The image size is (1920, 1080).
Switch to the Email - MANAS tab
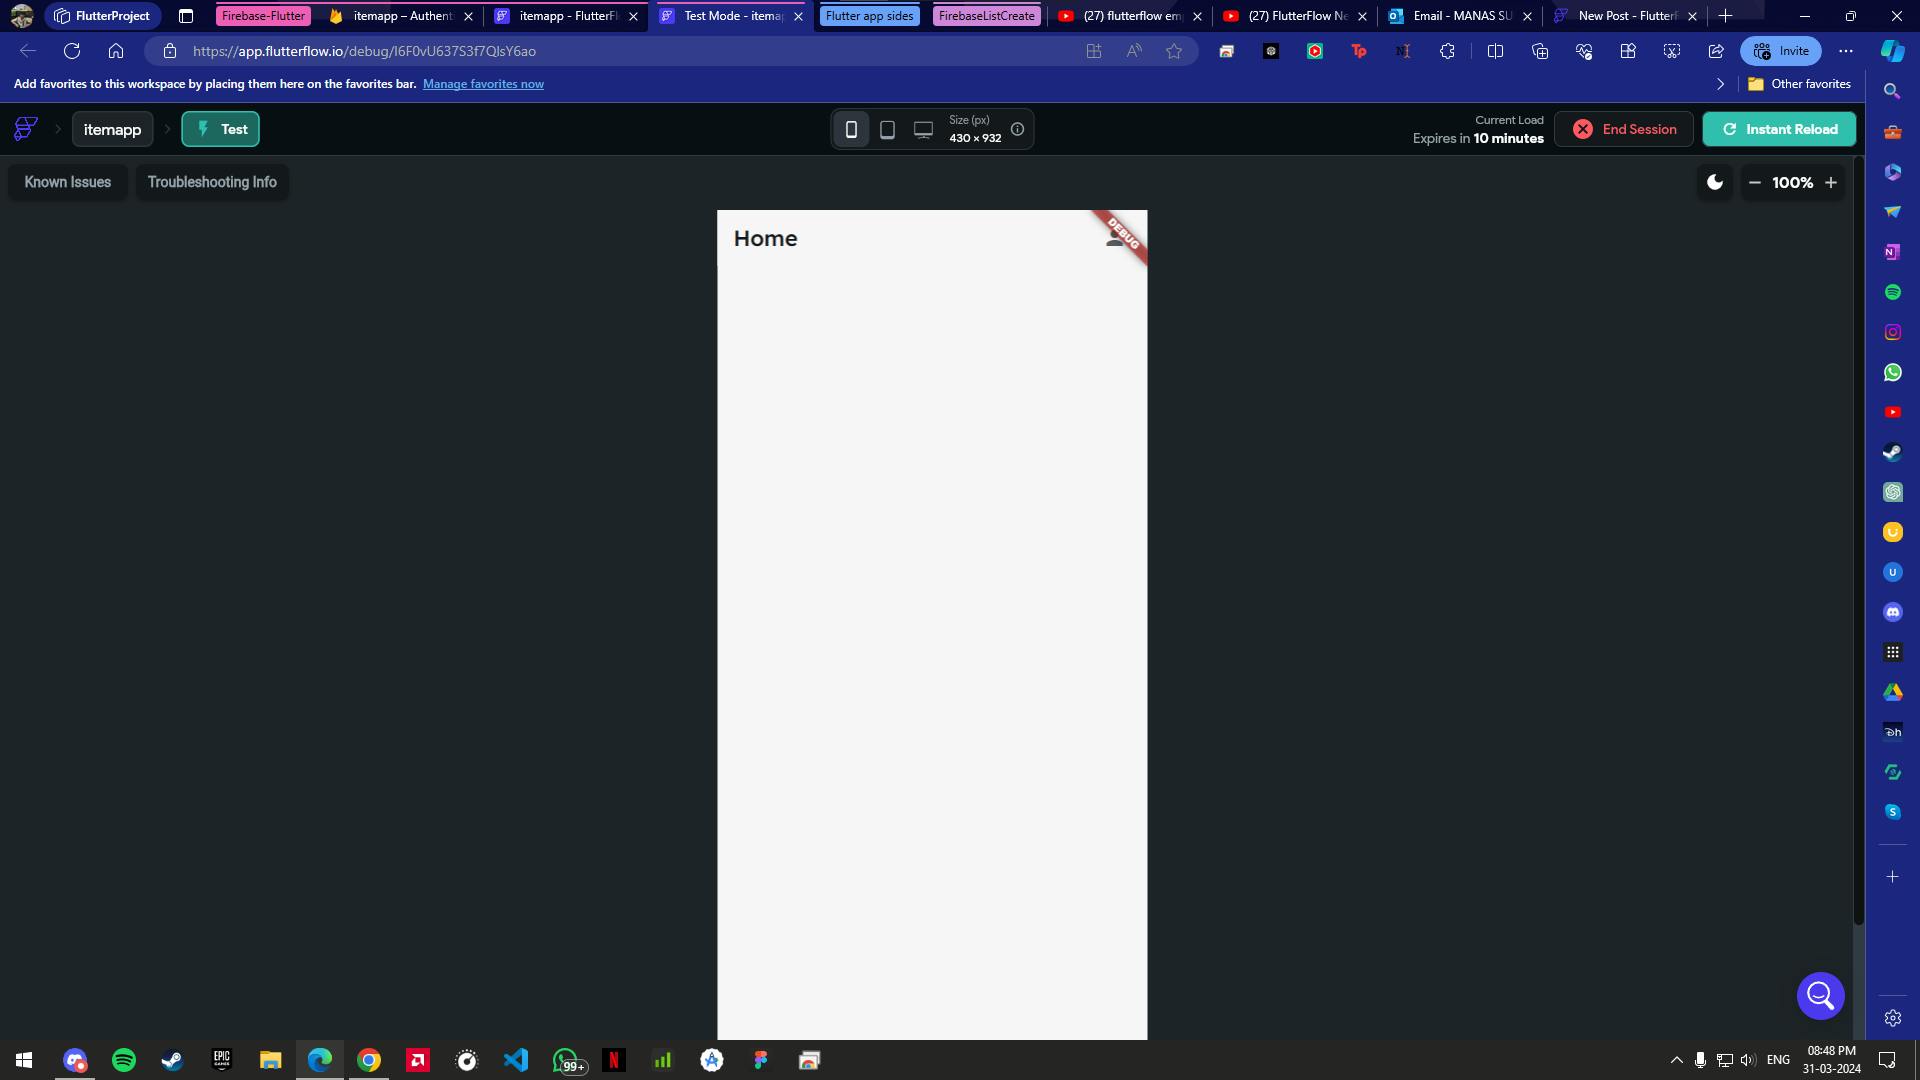click(1460, 16)
